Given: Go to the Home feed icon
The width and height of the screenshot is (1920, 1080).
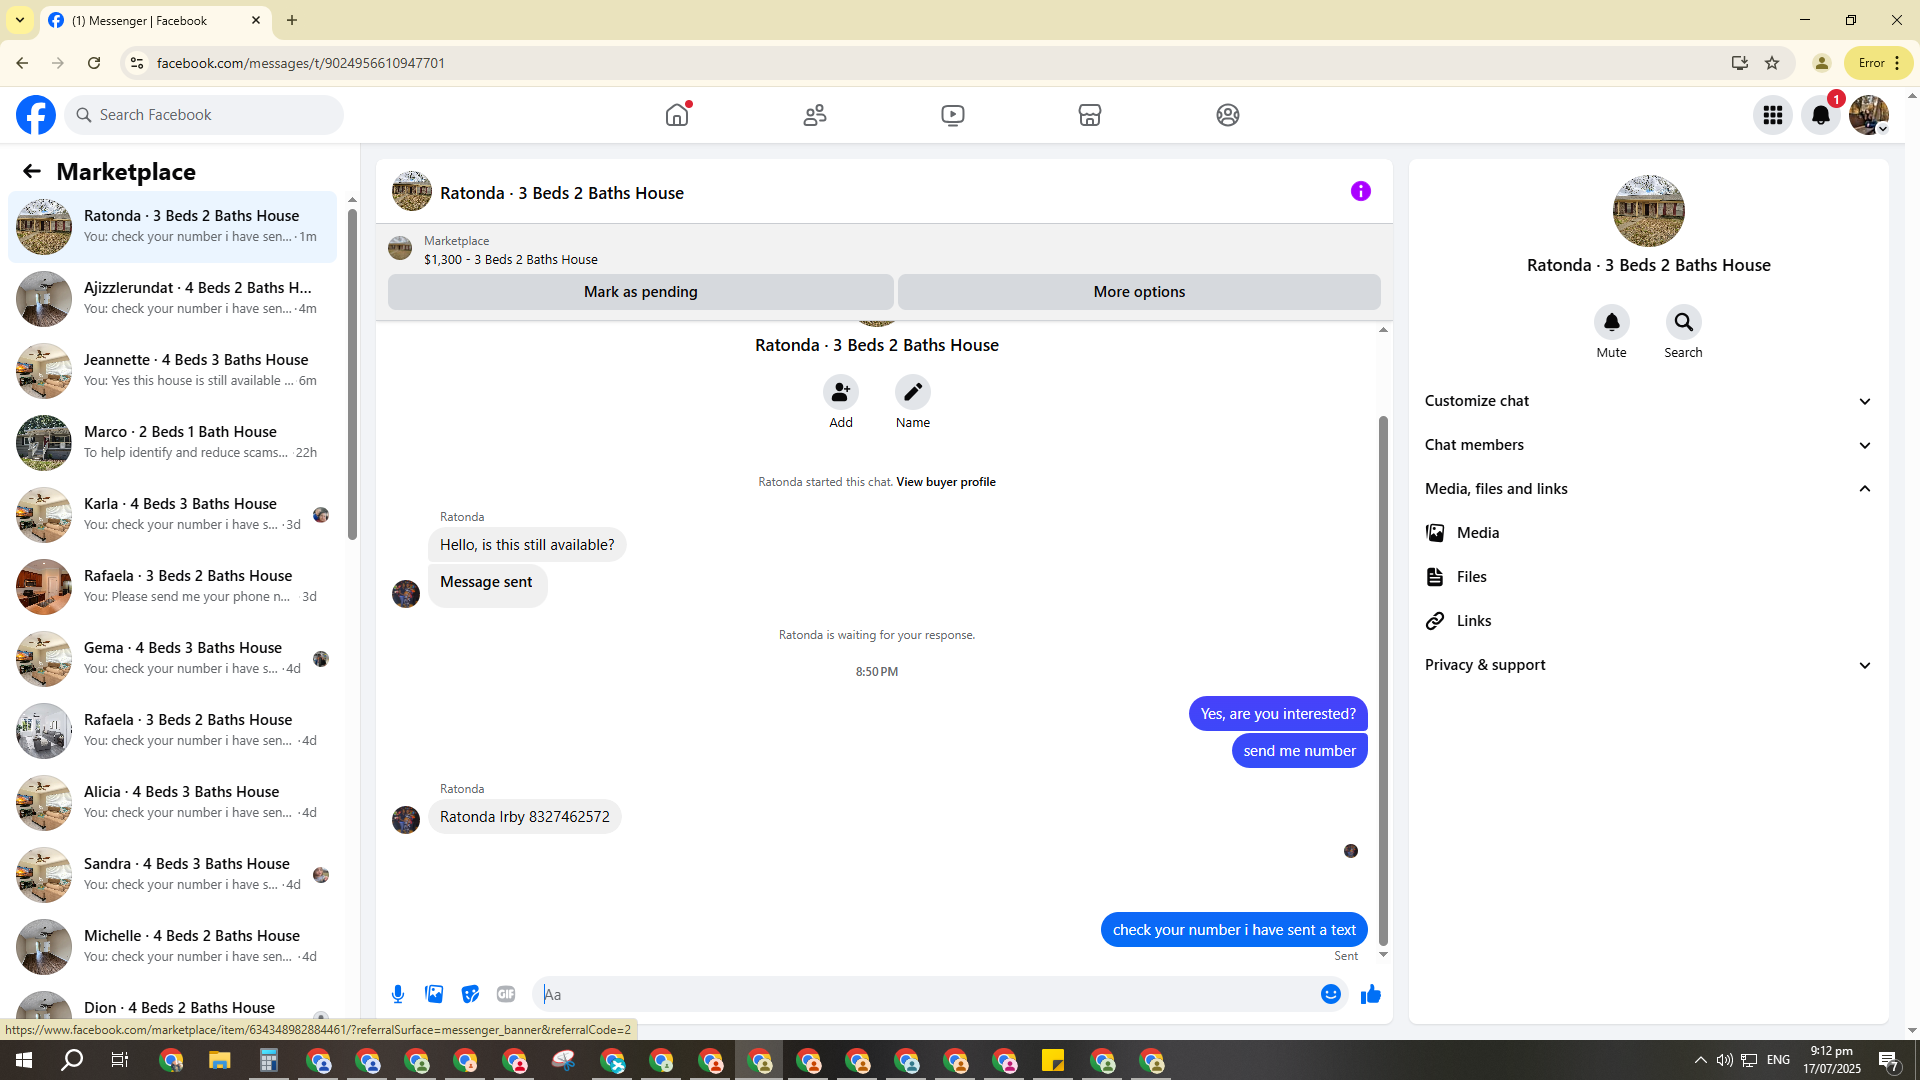Looking at the screenshot, I should point(677,115).
